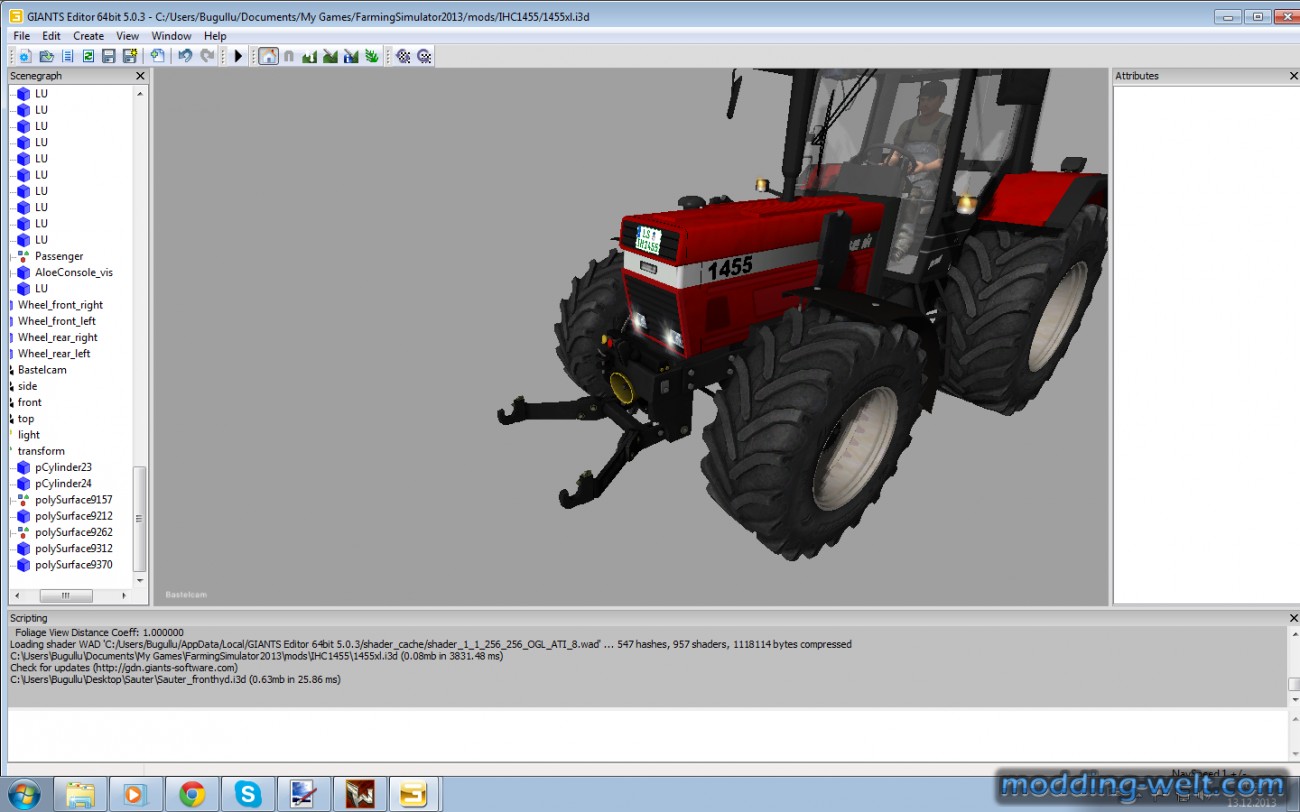This screenshot has width=1300, height=812.
Task: Start the scene with the Play arrow
Action: click(238, 56)
